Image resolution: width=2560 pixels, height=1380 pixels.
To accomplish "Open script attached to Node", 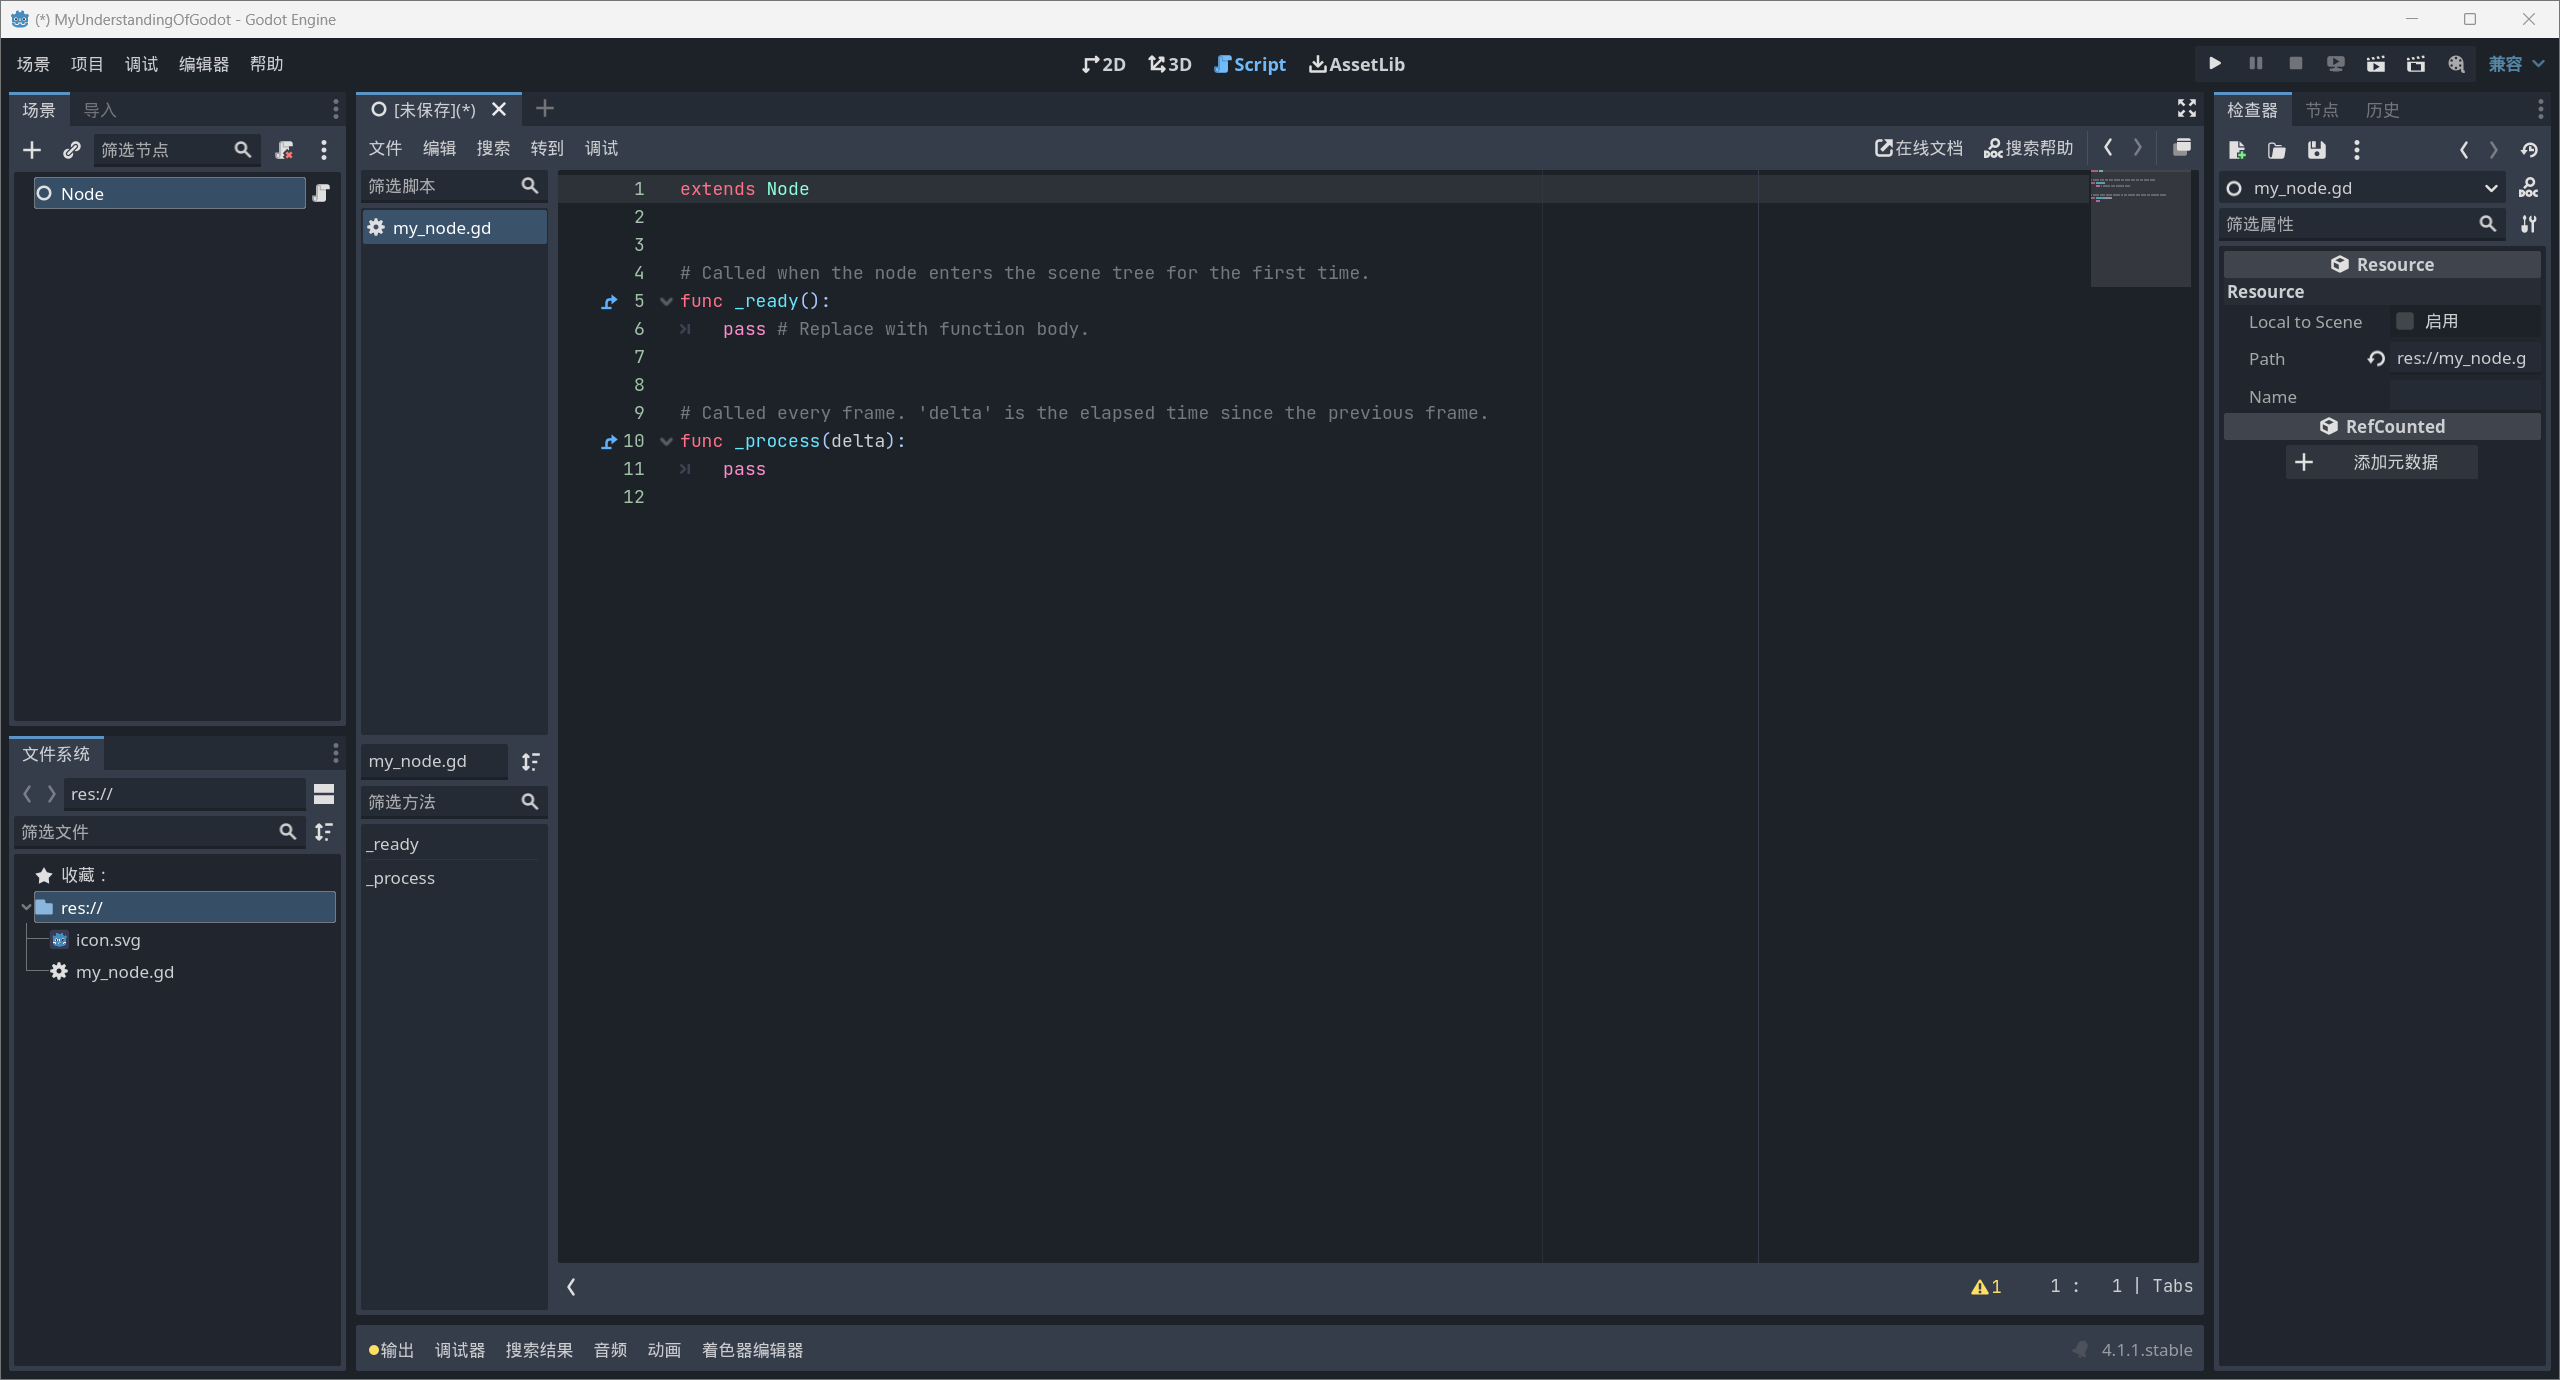I will (321, 193).
